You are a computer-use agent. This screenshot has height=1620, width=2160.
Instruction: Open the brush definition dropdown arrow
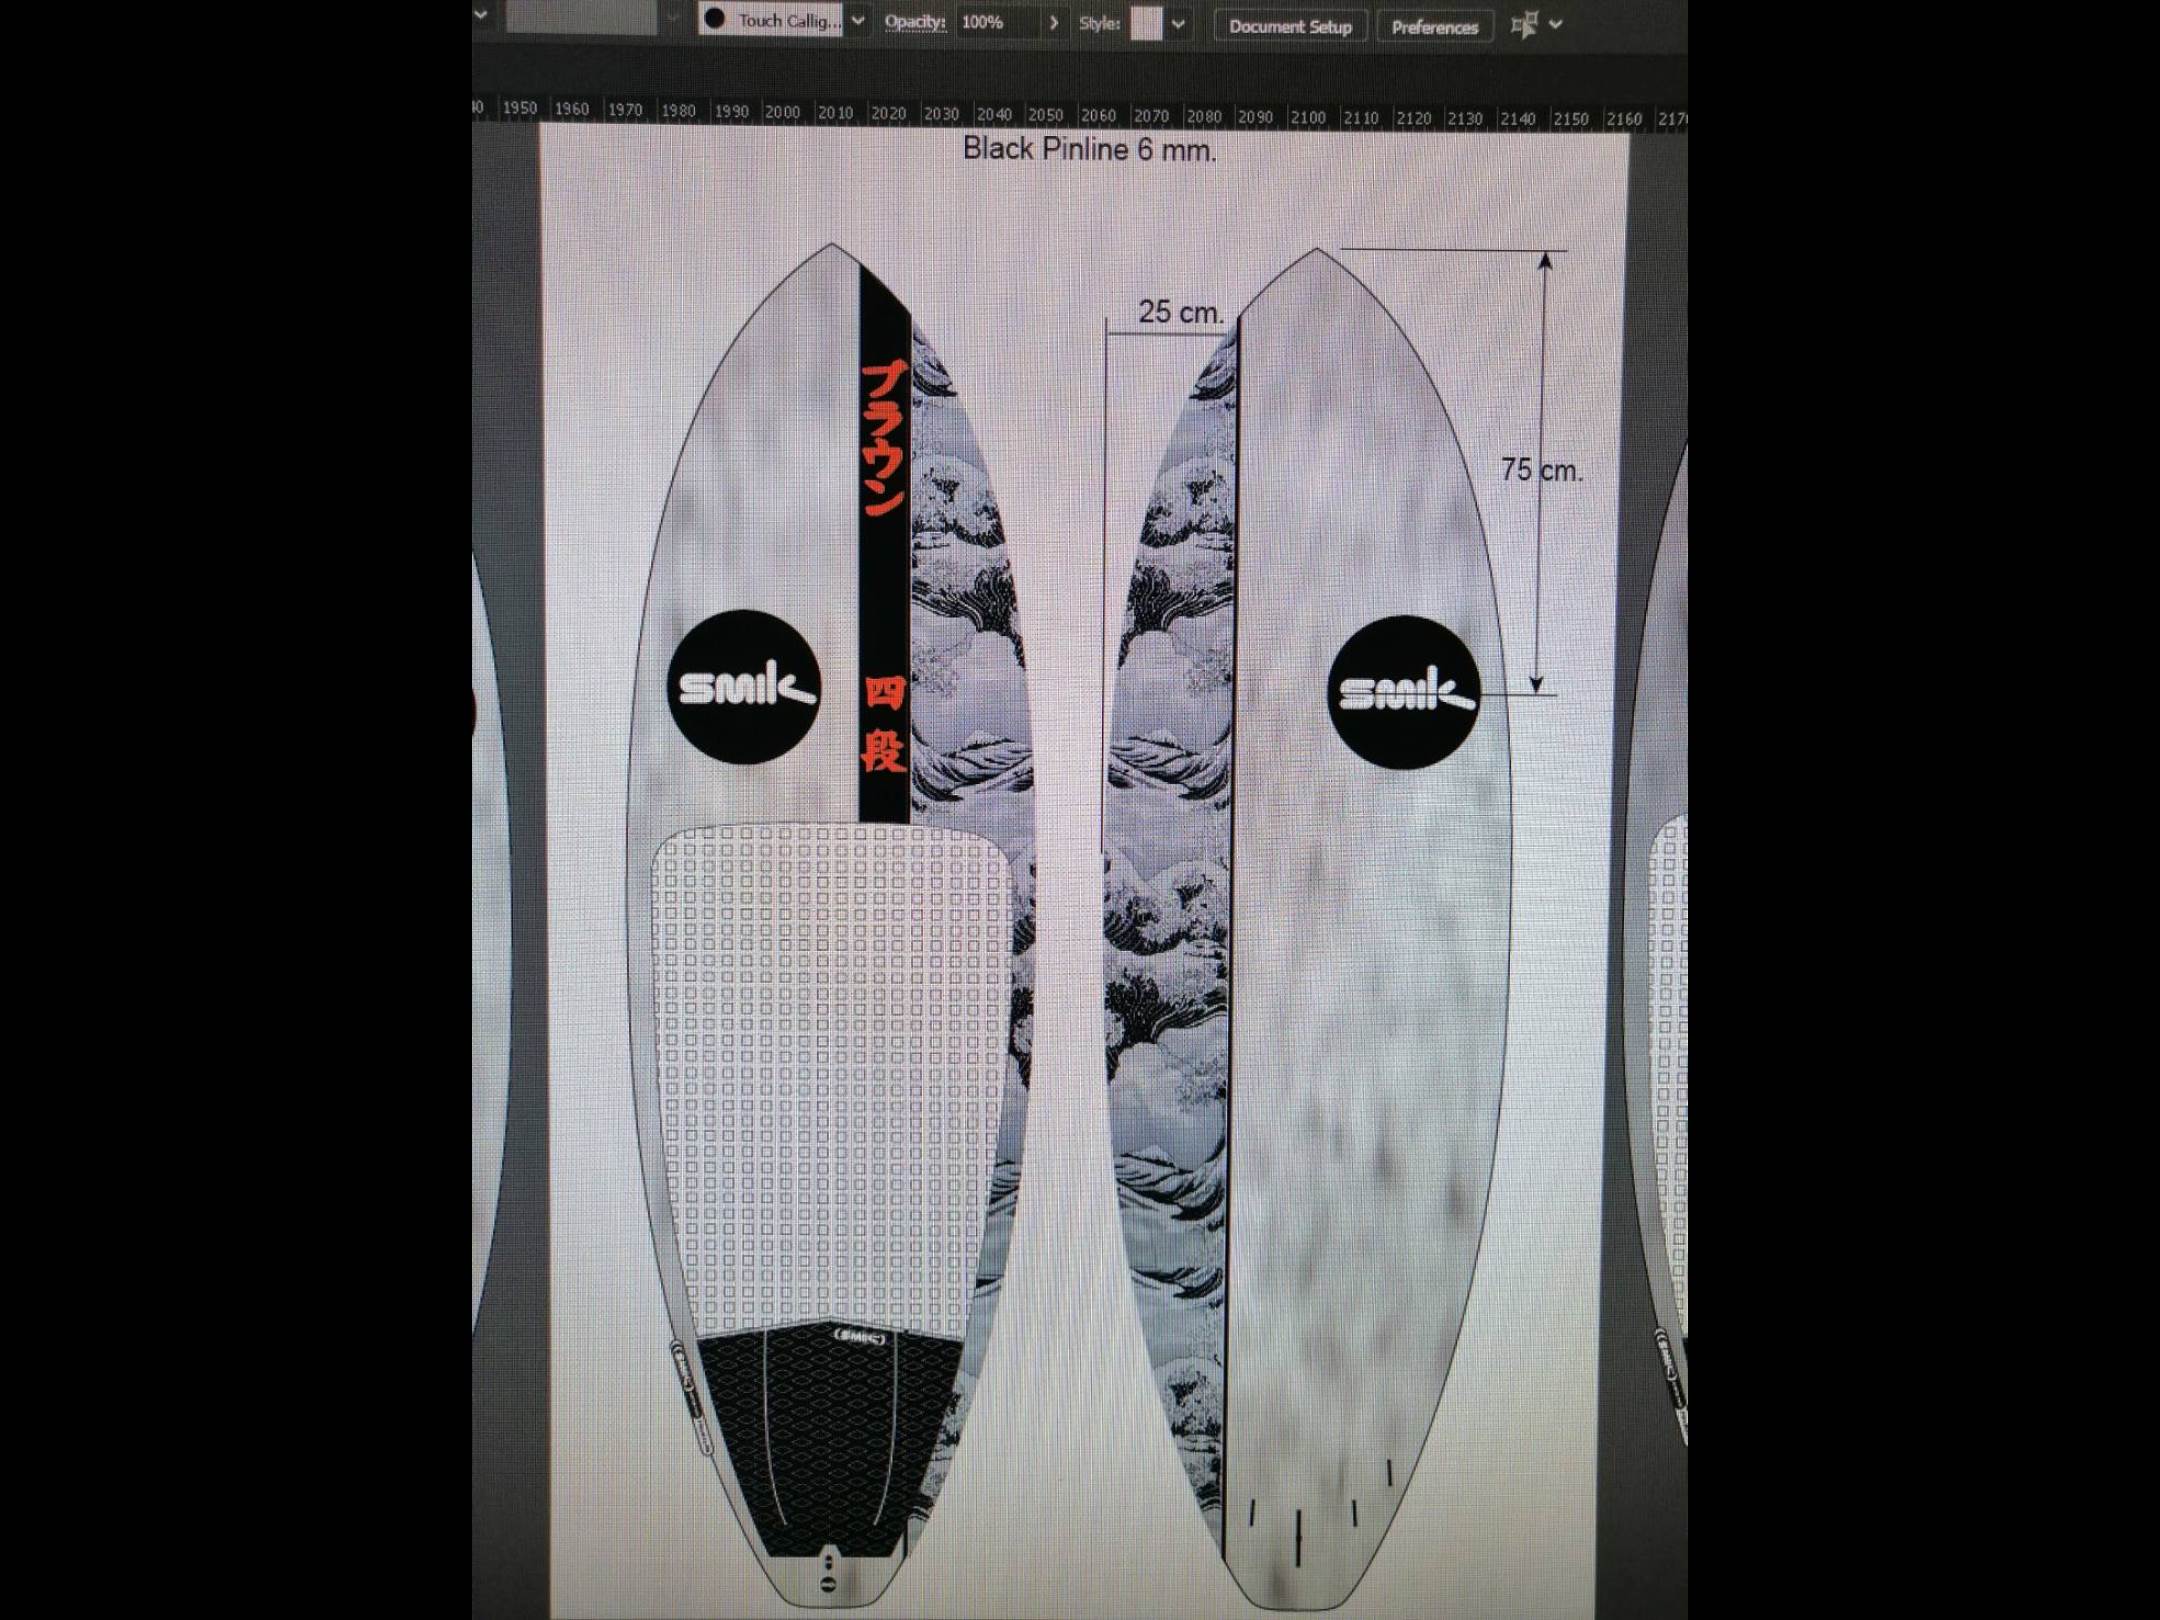coord(858,20)
